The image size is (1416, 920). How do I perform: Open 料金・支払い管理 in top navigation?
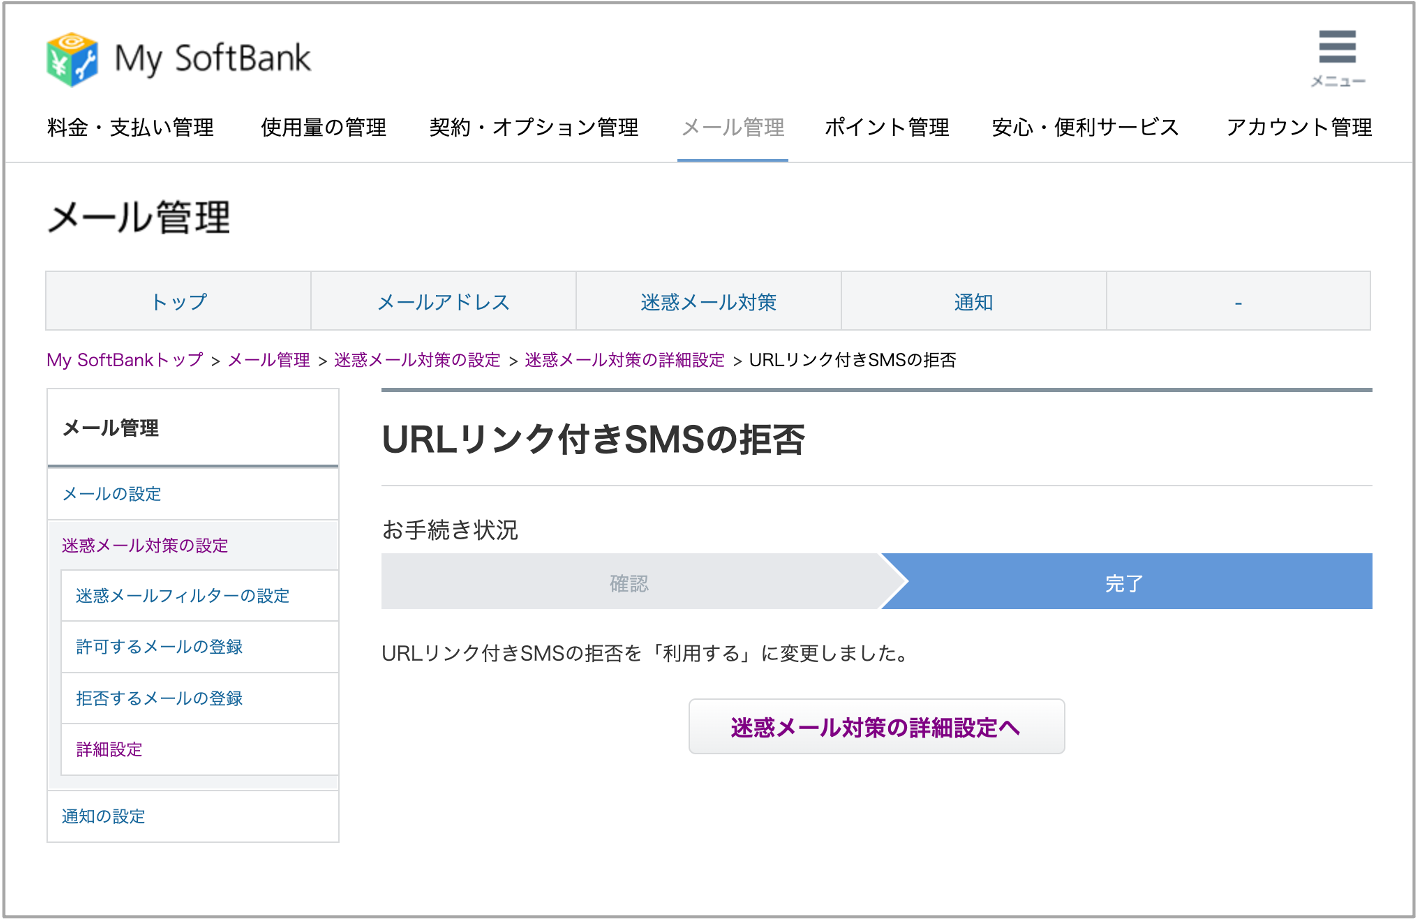(x=131, y=128)
